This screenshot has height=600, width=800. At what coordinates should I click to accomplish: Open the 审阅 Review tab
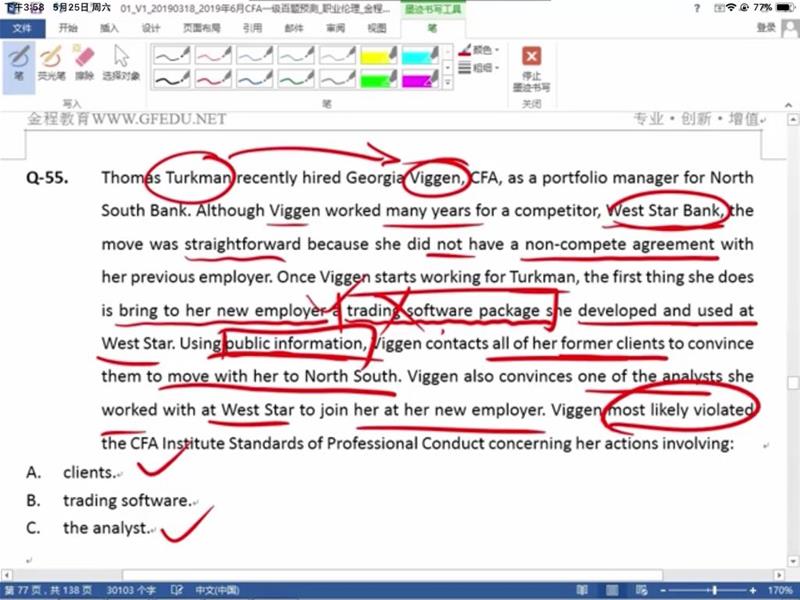tap(335, 28)
